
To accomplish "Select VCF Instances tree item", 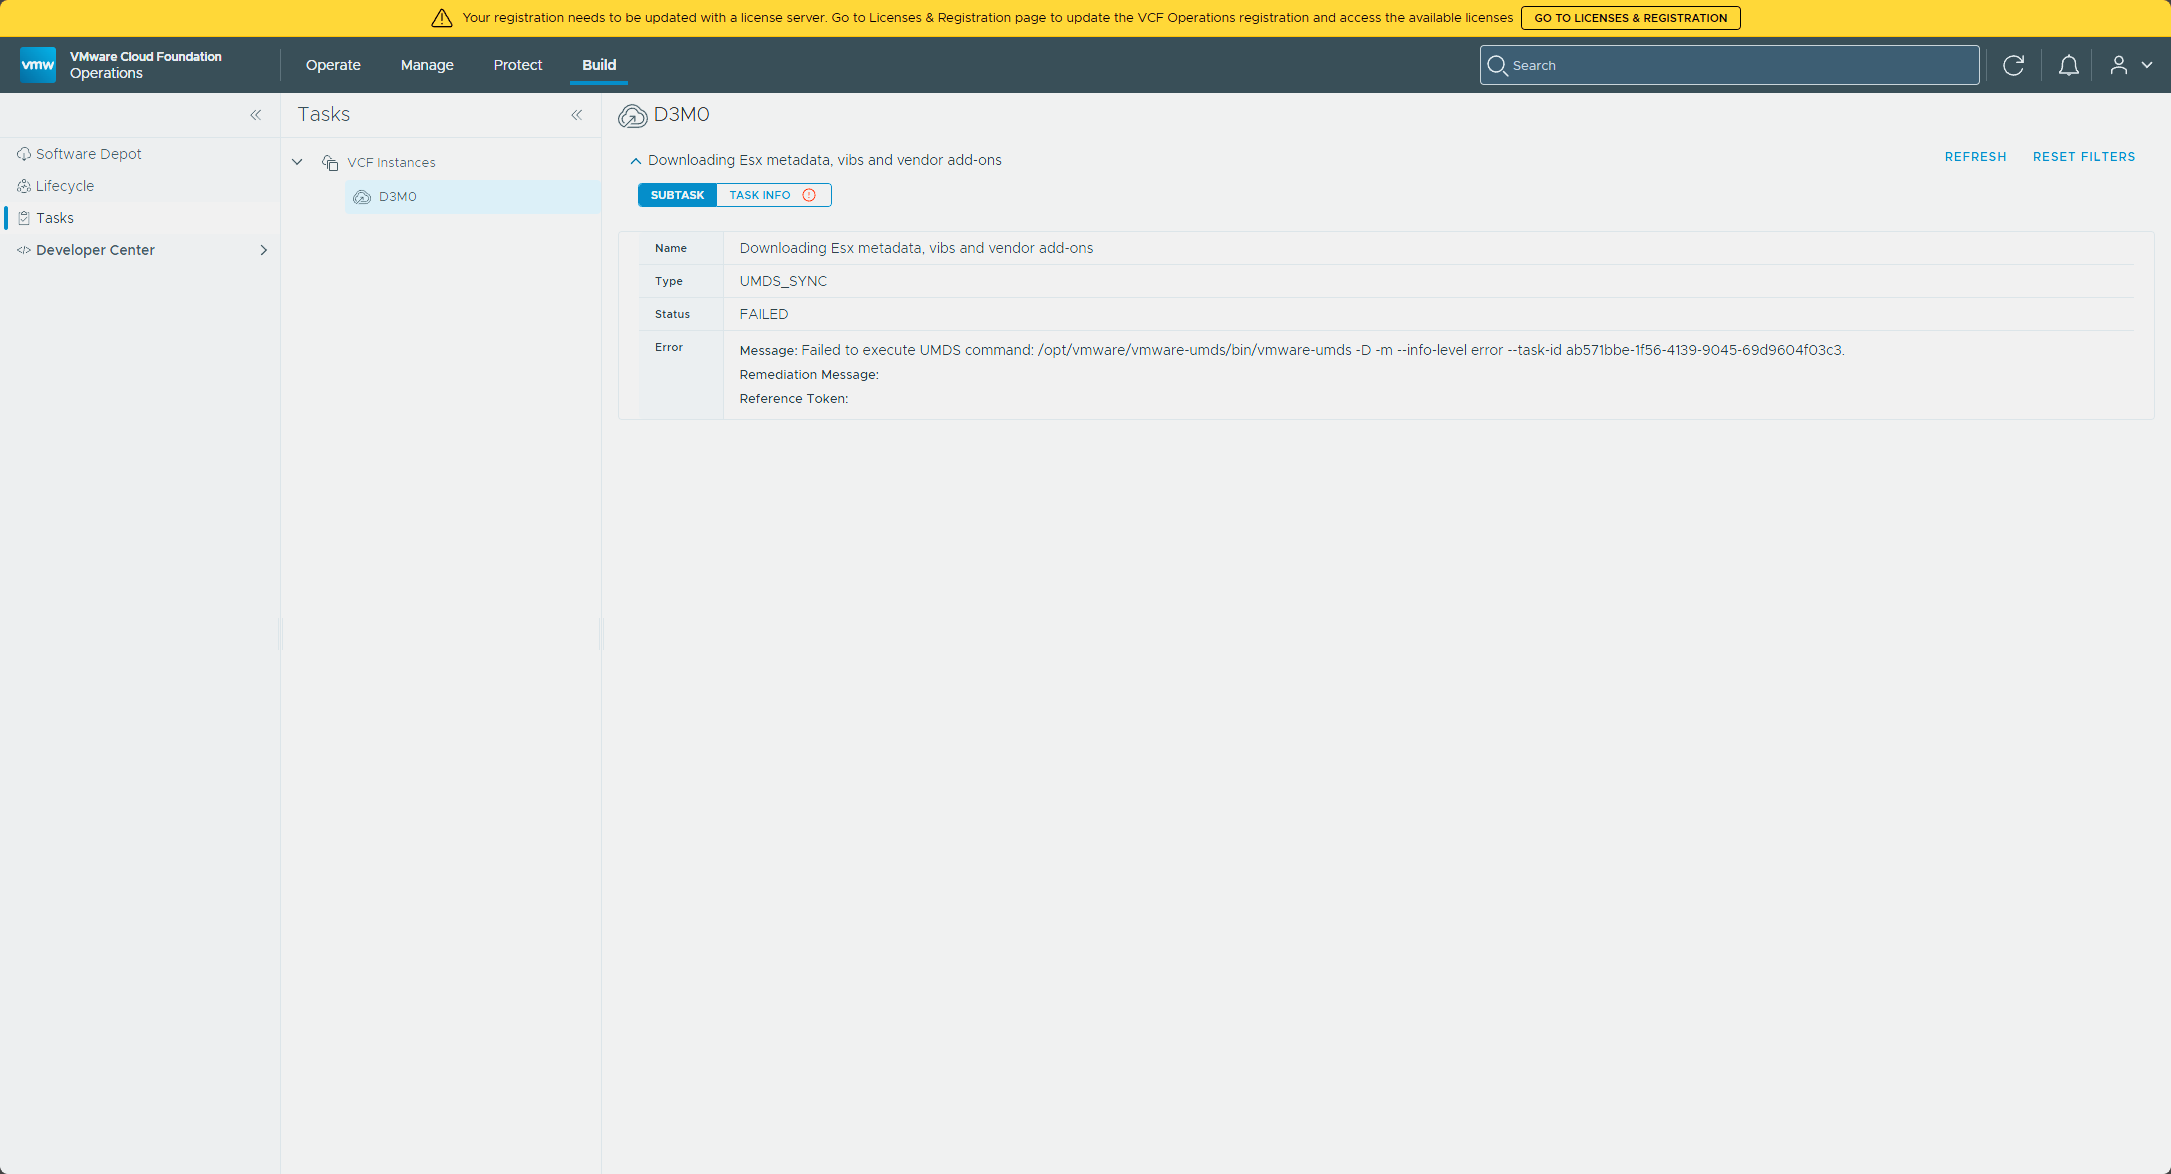I will (391, 163).
